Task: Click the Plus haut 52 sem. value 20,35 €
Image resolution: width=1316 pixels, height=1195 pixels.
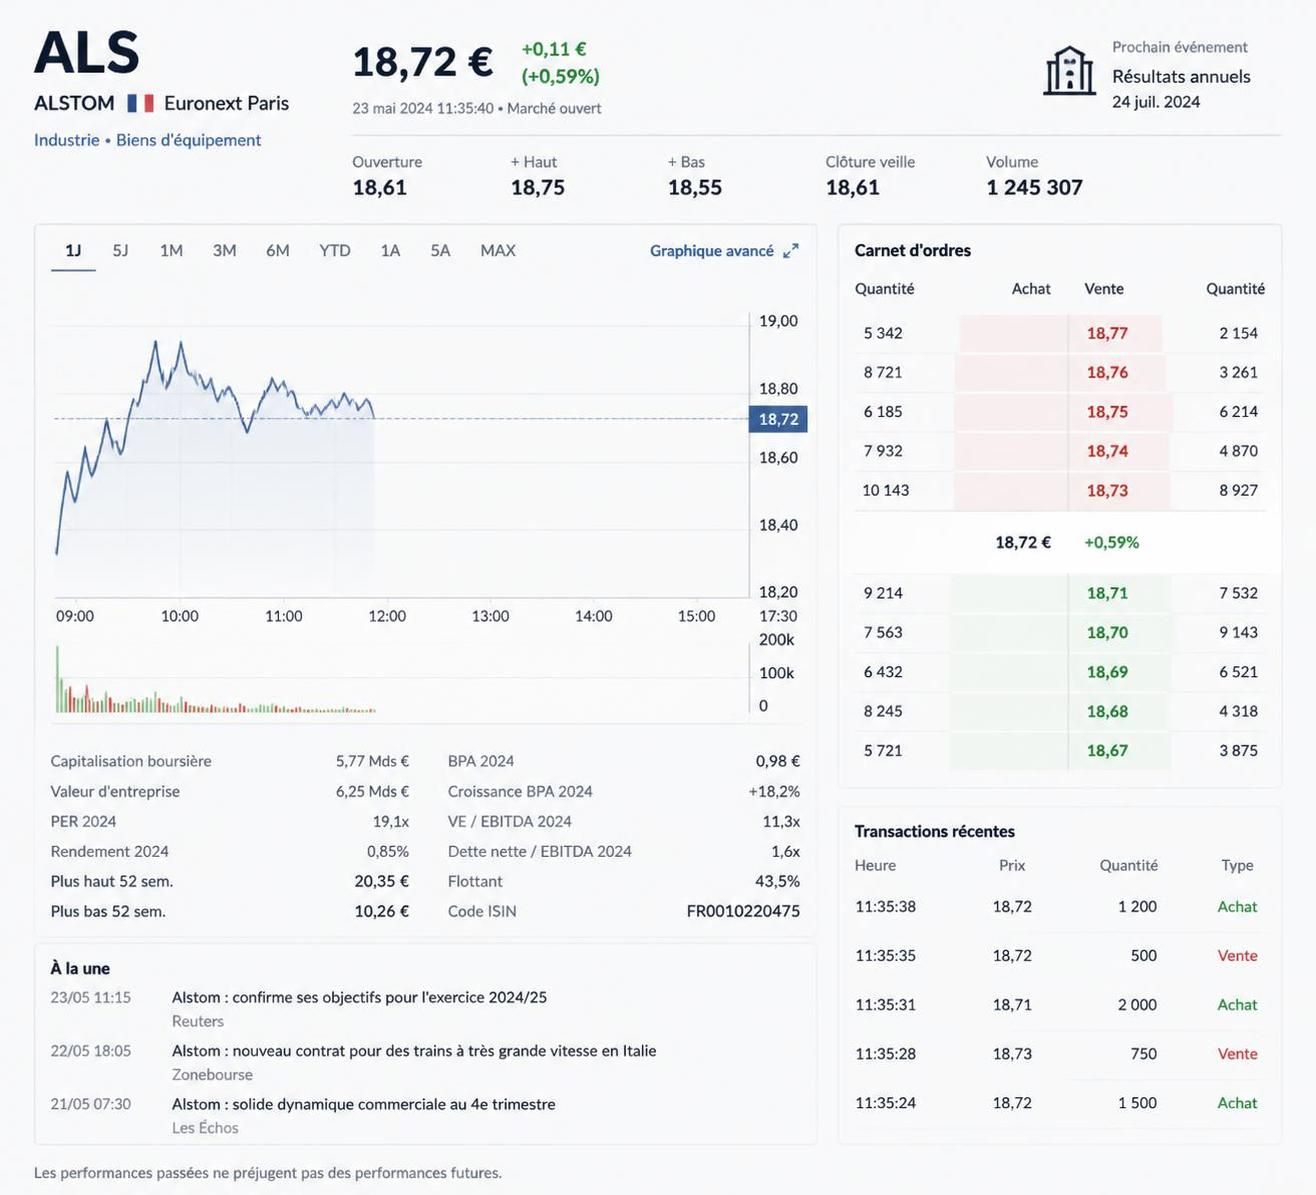Action: pos(381,881)
